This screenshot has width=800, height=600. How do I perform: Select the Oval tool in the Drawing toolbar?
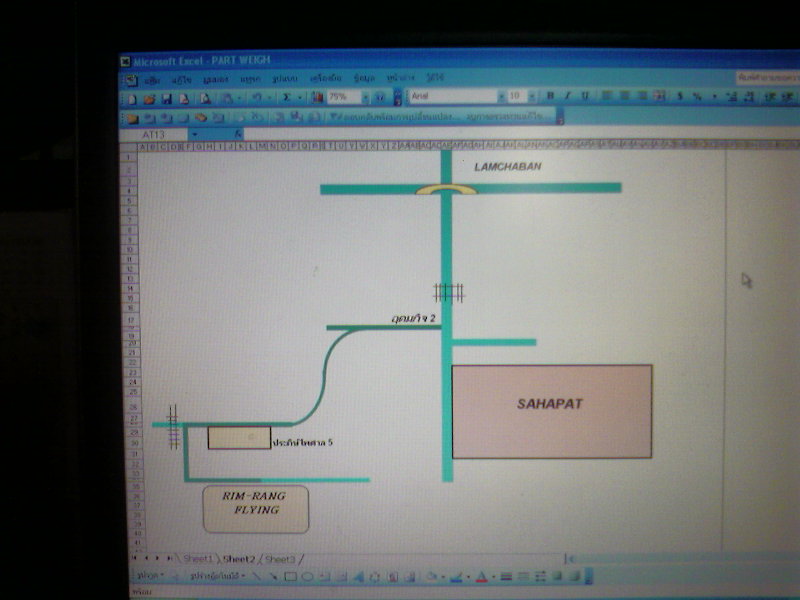tap(307, 577)
